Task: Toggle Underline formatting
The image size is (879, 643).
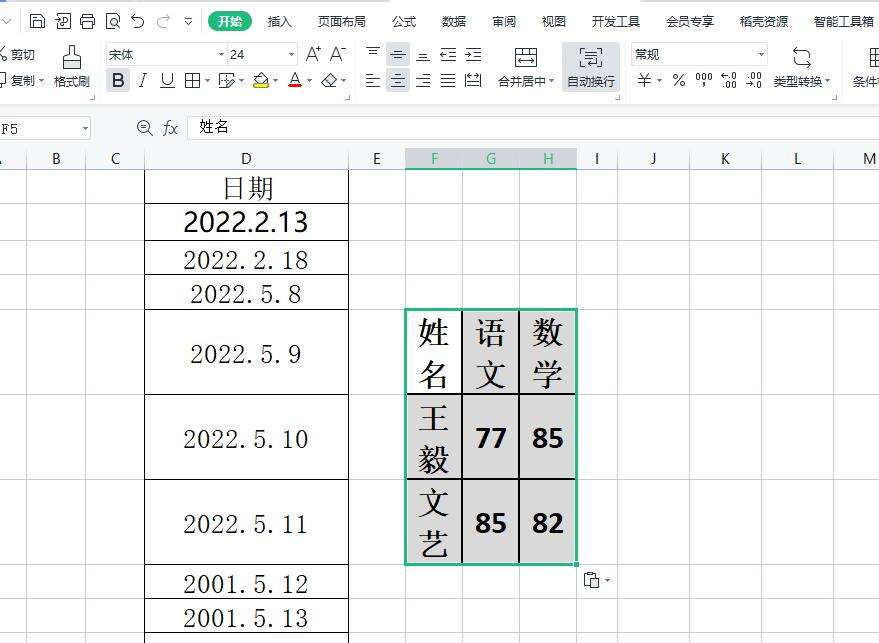Action: tap(167, 80)
